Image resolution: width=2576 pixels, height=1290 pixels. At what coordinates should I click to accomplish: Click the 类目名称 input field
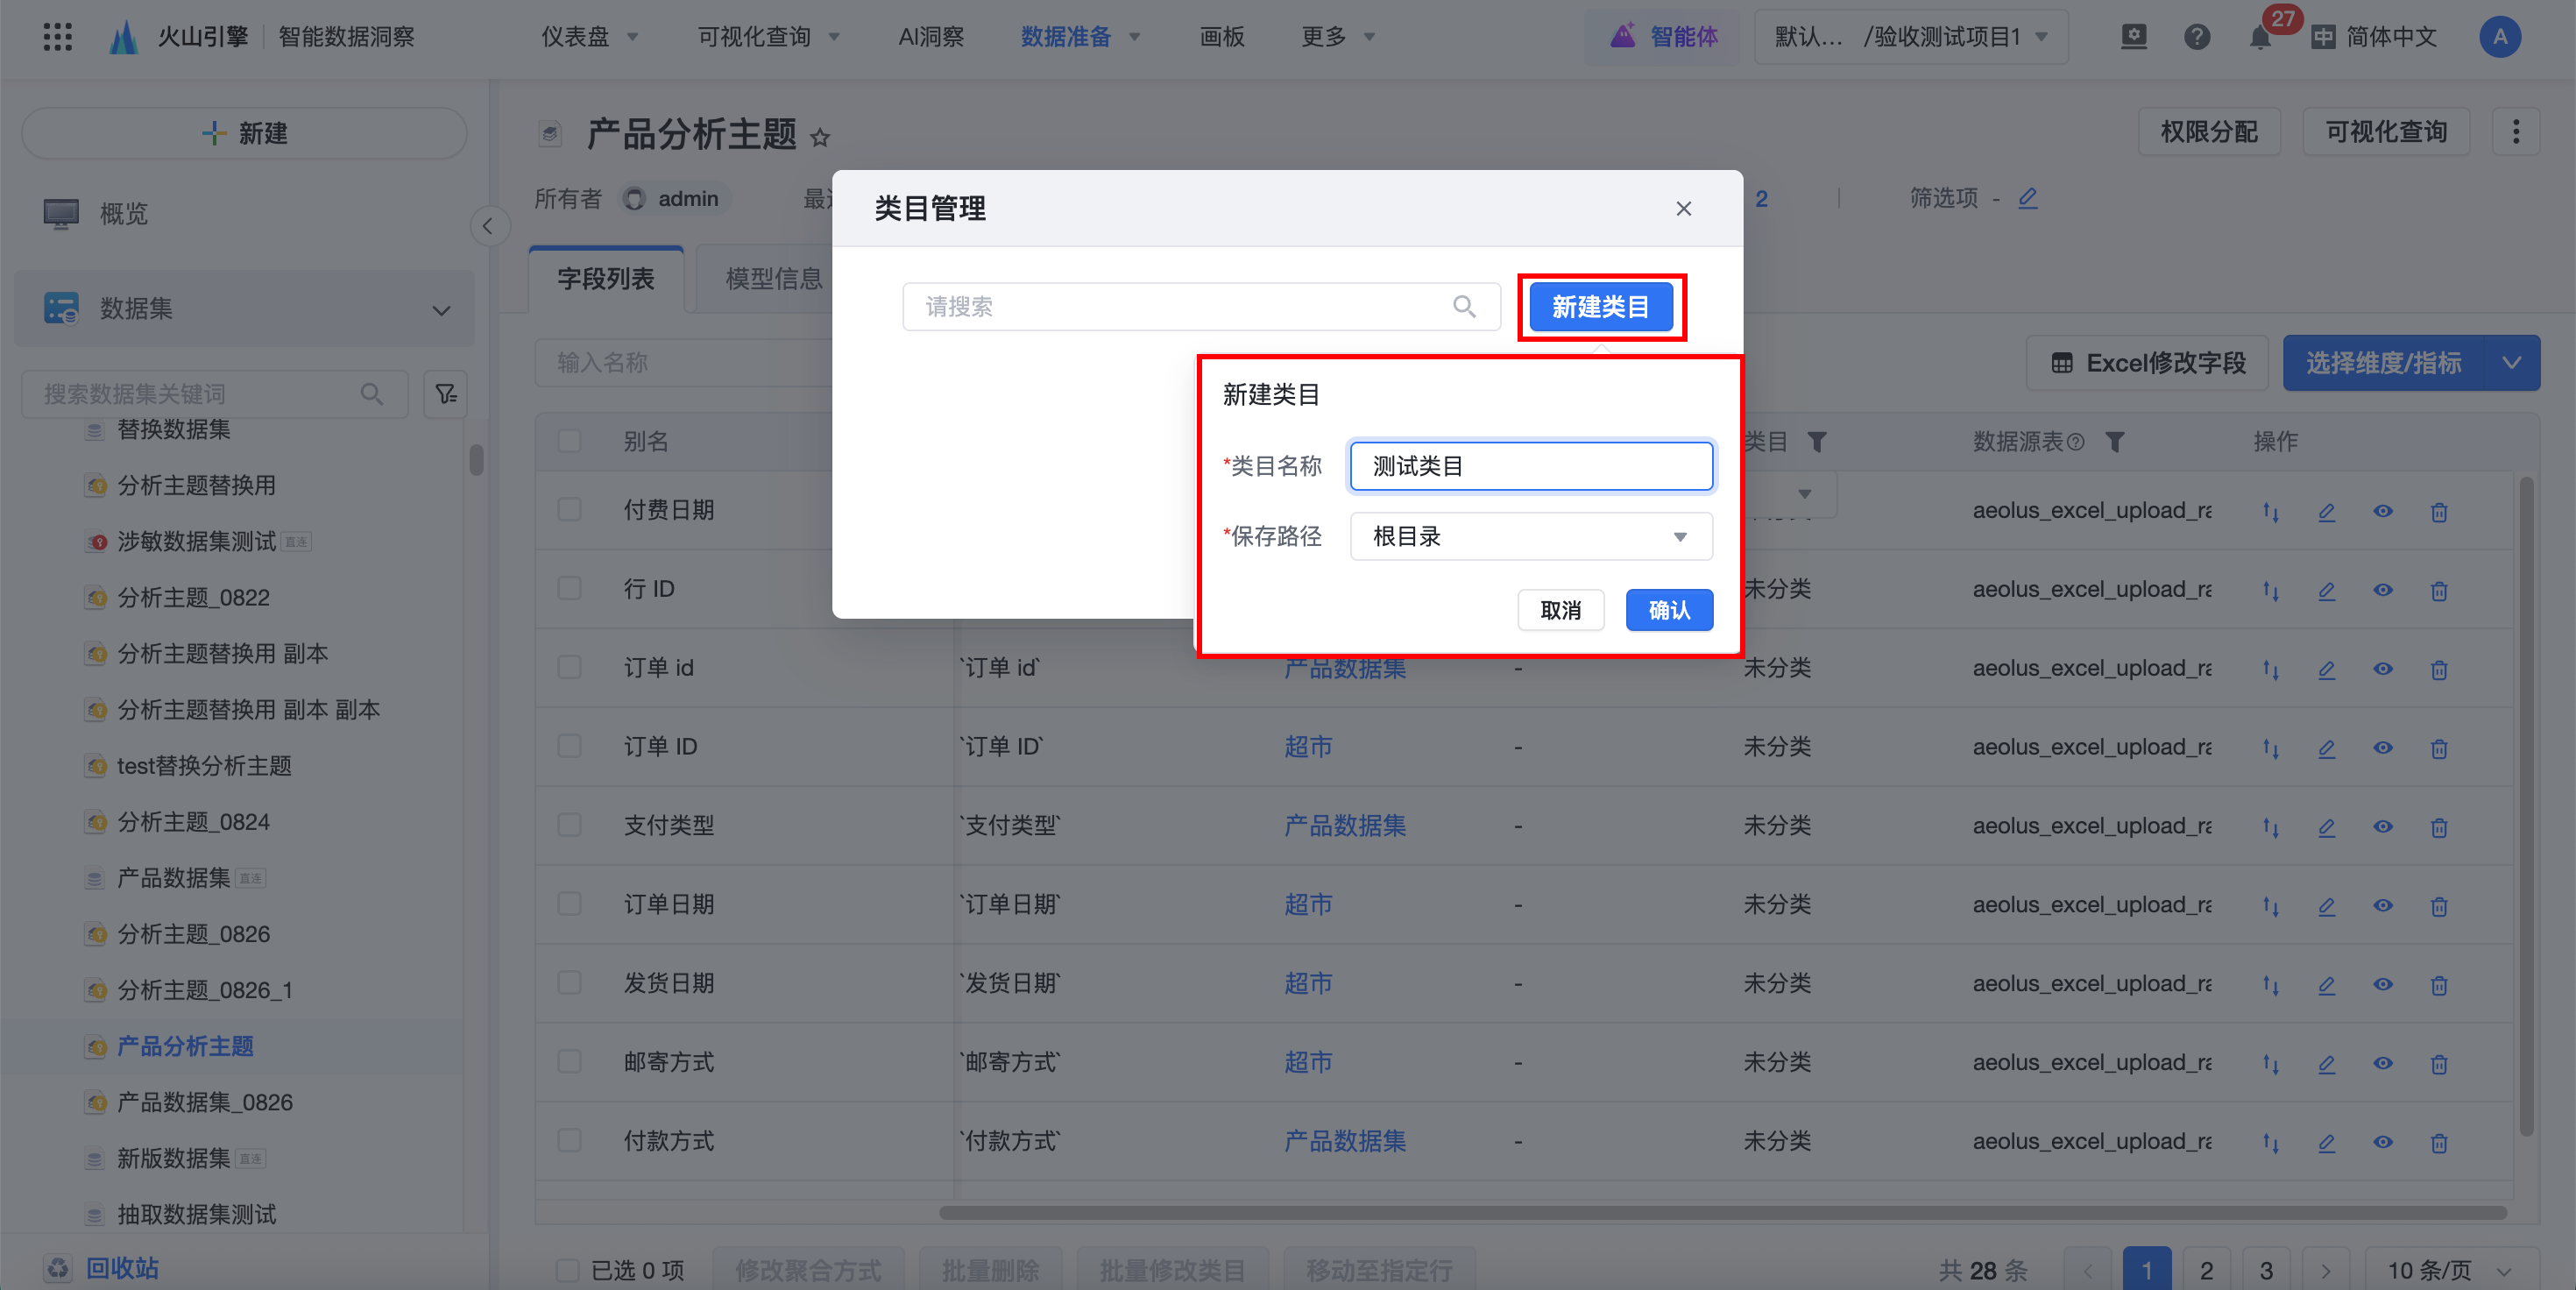(x=1530, y=466)
